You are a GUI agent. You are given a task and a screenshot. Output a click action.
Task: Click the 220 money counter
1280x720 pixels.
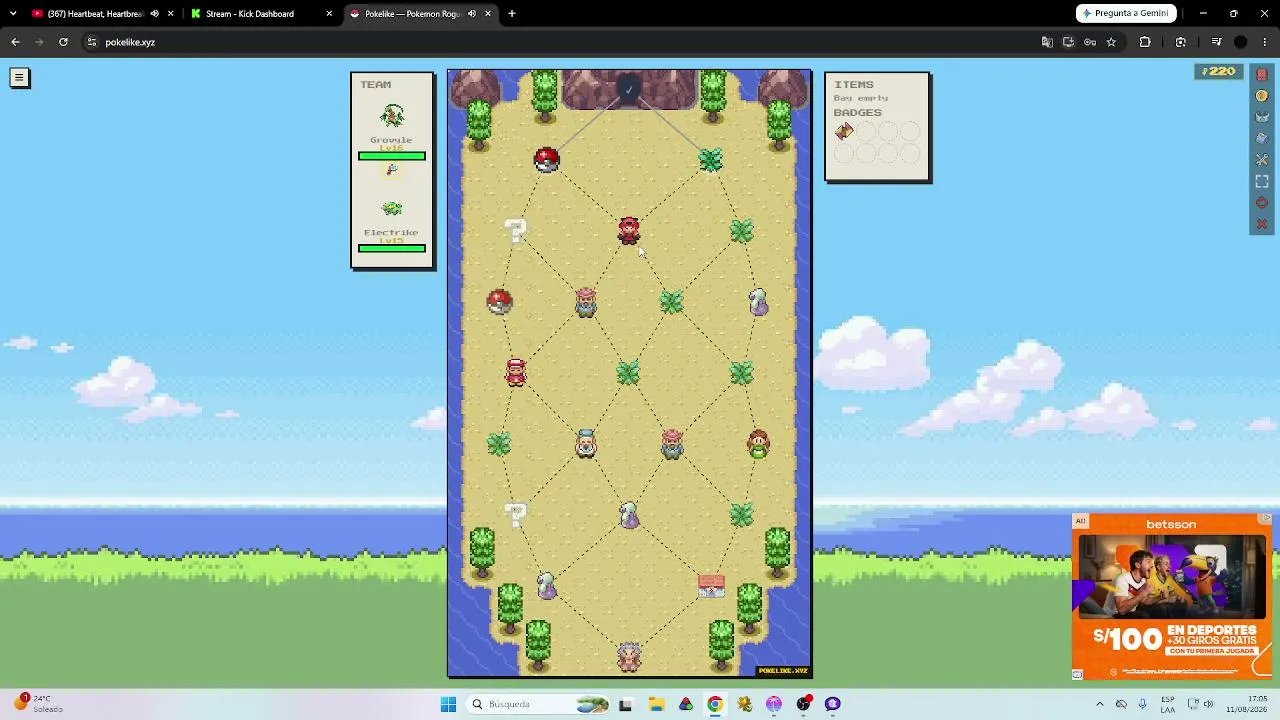pyautogui.click(x=1218, y=72)
